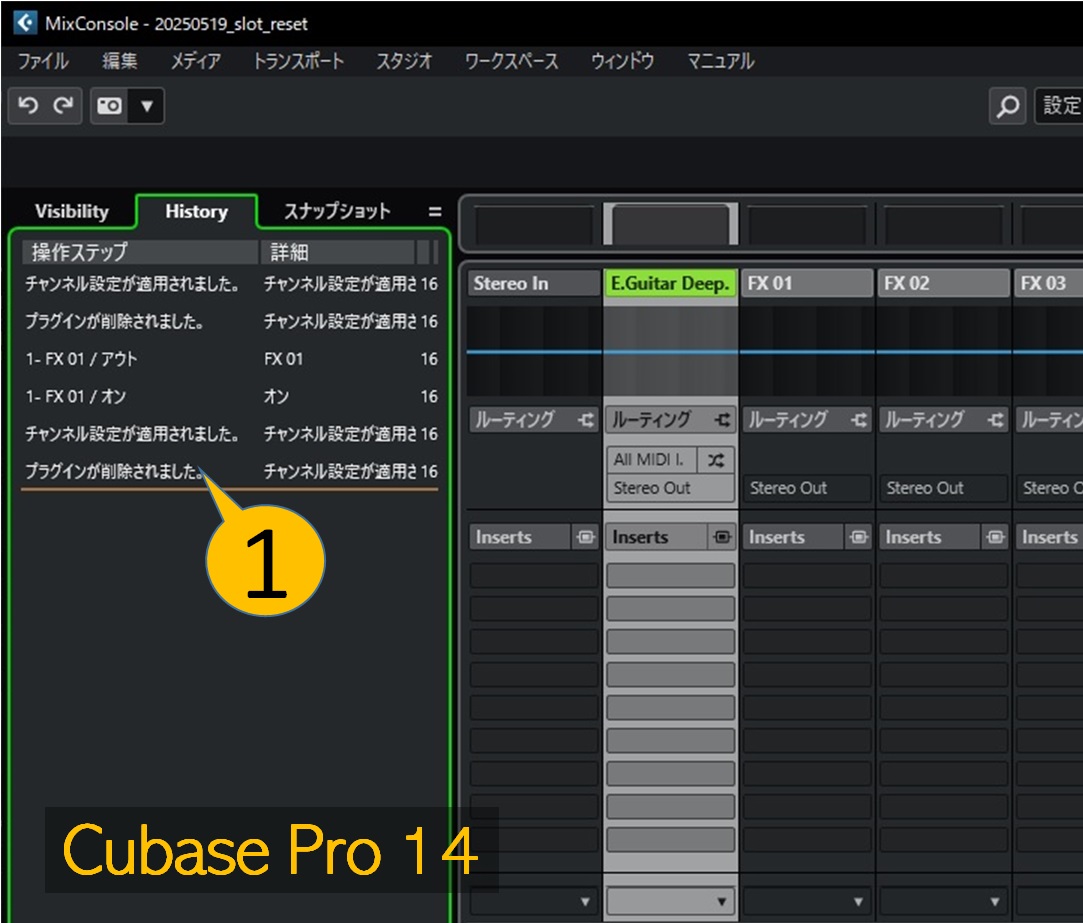This screenshot has height=923, width=1083.
Task: Click routing icon on FX 02 ルーティング header
Action: pyautogui.click(x=995, y=419)
